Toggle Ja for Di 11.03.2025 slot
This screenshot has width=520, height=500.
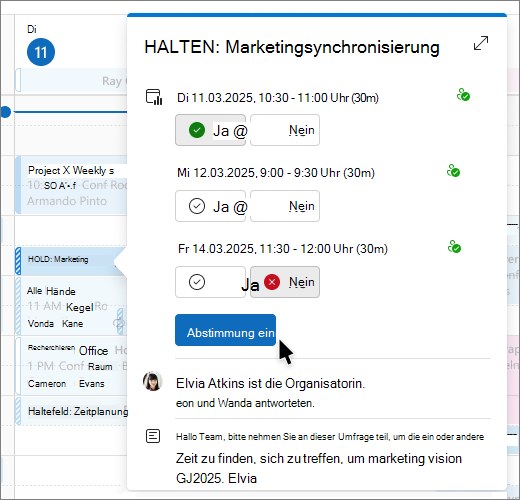pyautogui.click(x=211, y=130)
